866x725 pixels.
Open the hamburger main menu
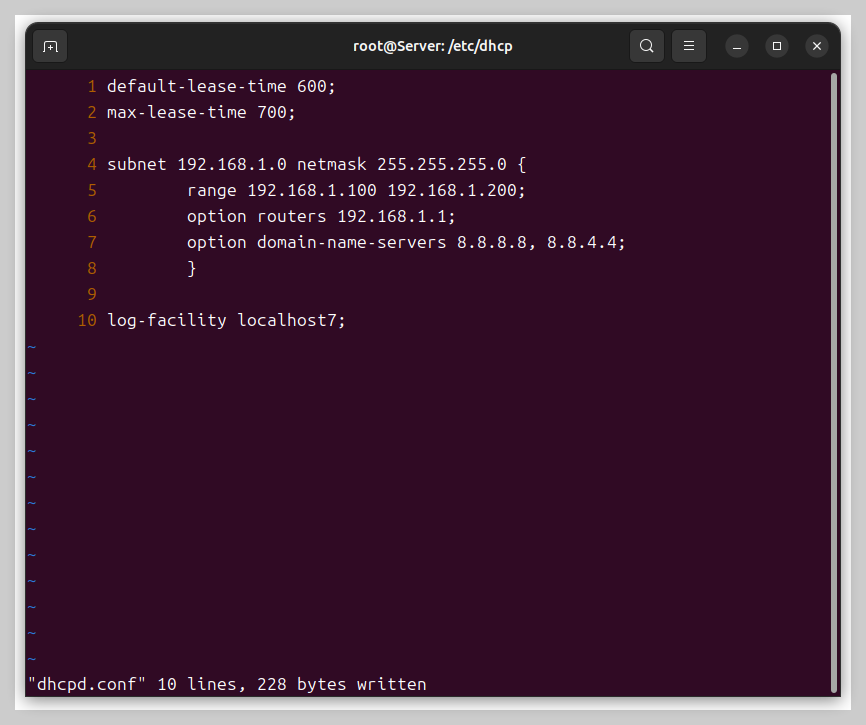pos(689,46)
